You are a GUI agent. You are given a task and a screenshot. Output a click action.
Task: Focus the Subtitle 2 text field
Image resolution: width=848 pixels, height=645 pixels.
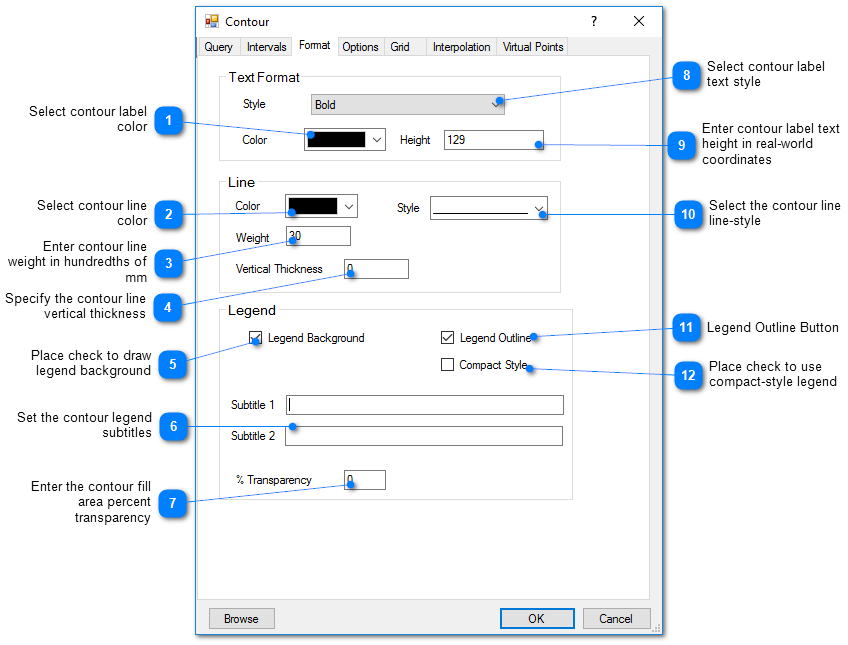(424, 436)
